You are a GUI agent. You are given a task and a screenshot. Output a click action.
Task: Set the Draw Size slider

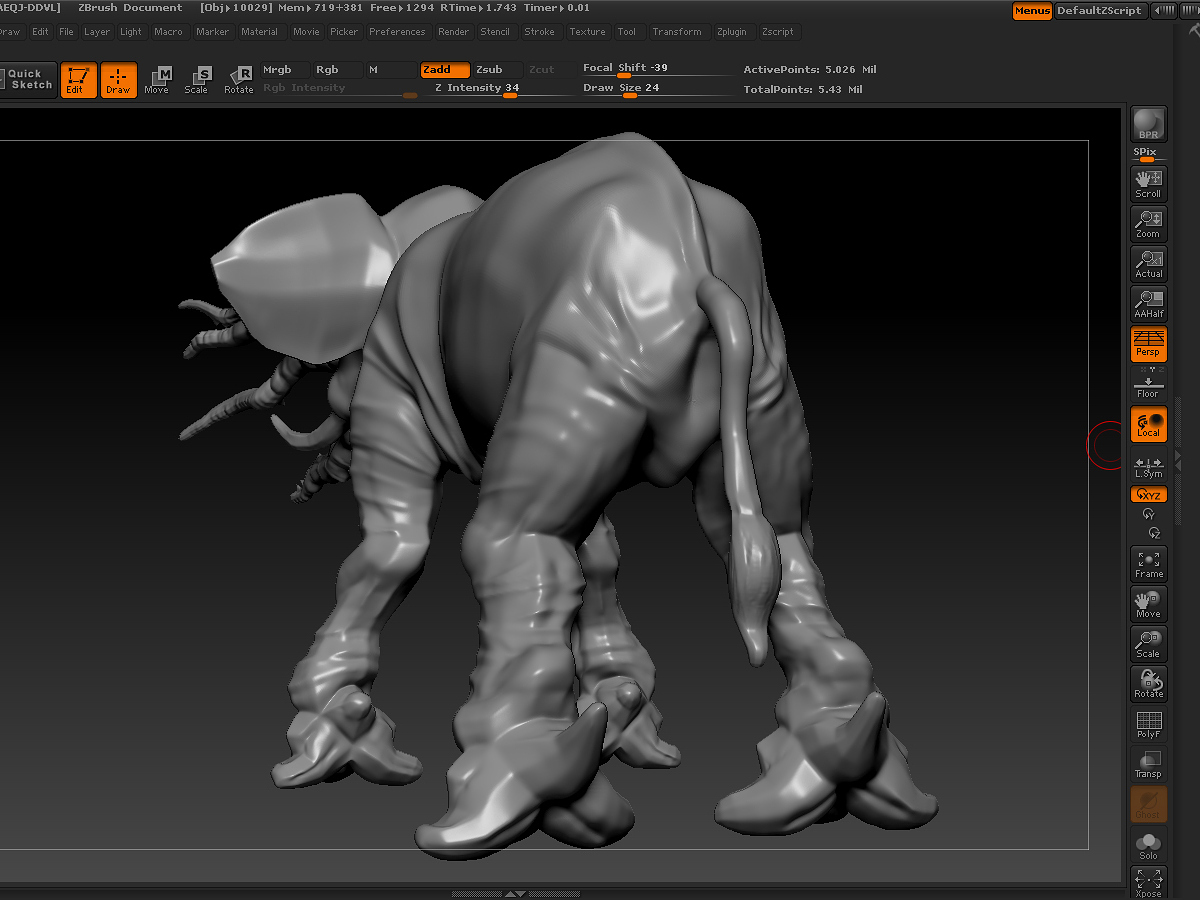656,88
